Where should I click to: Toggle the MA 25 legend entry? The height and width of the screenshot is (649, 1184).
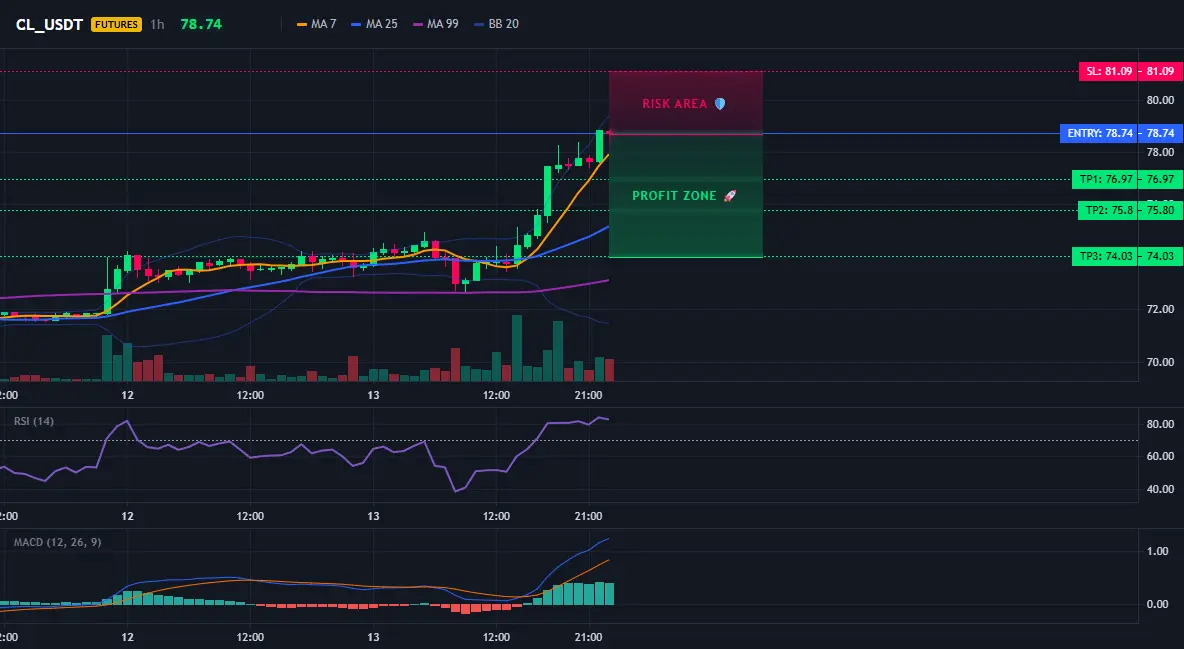pyautogui.click(x=374, y=24)
